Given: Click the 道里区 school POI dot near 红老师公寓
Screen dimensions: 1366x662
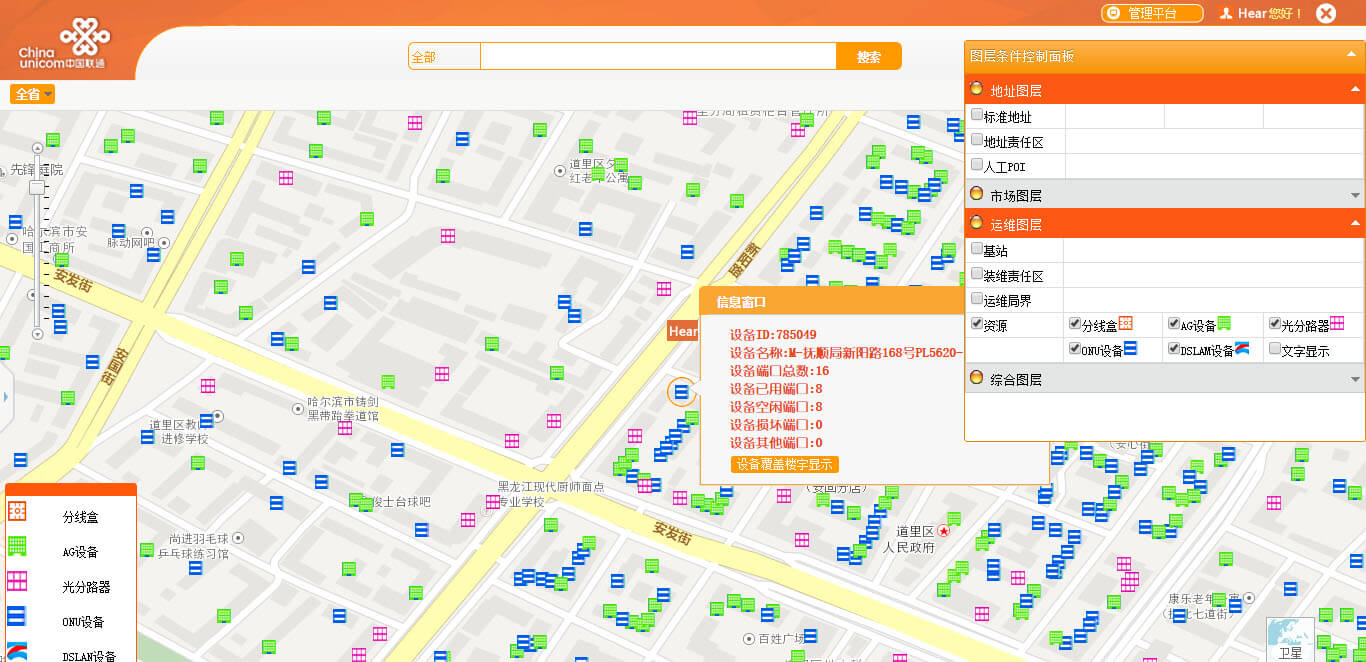Looking at the screenshot, I should point(560,171).
